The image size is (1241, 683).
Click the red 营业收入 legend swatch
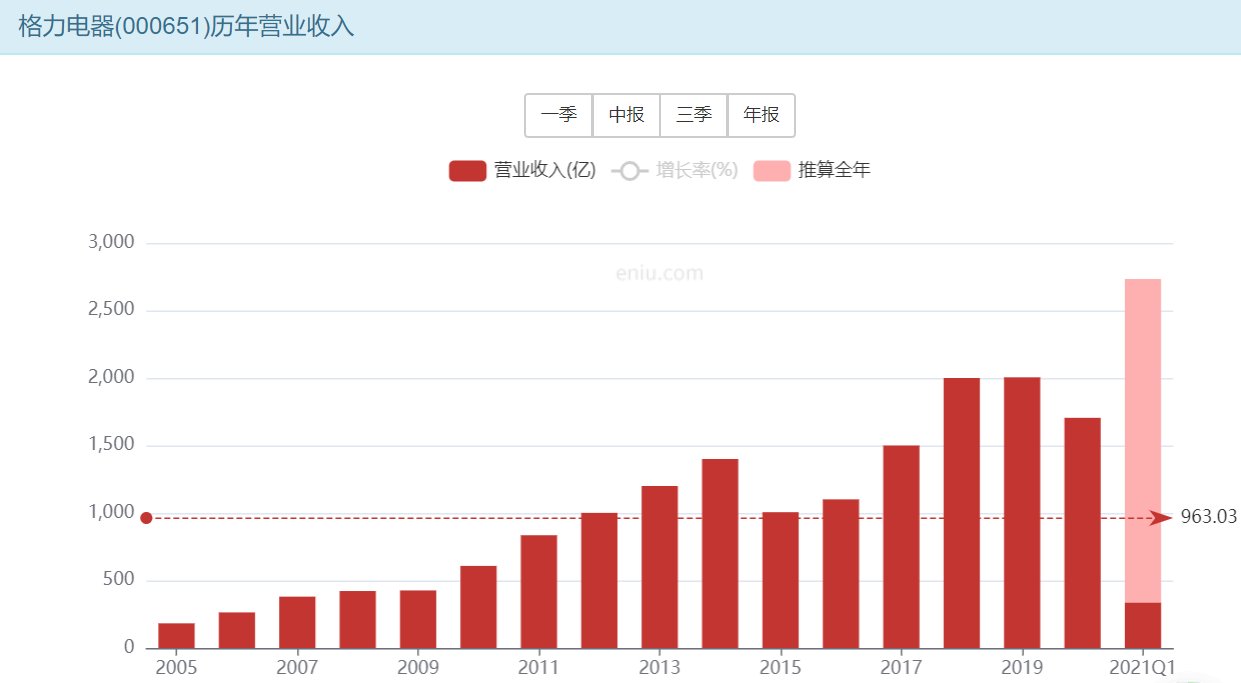(x=467, y=171)
